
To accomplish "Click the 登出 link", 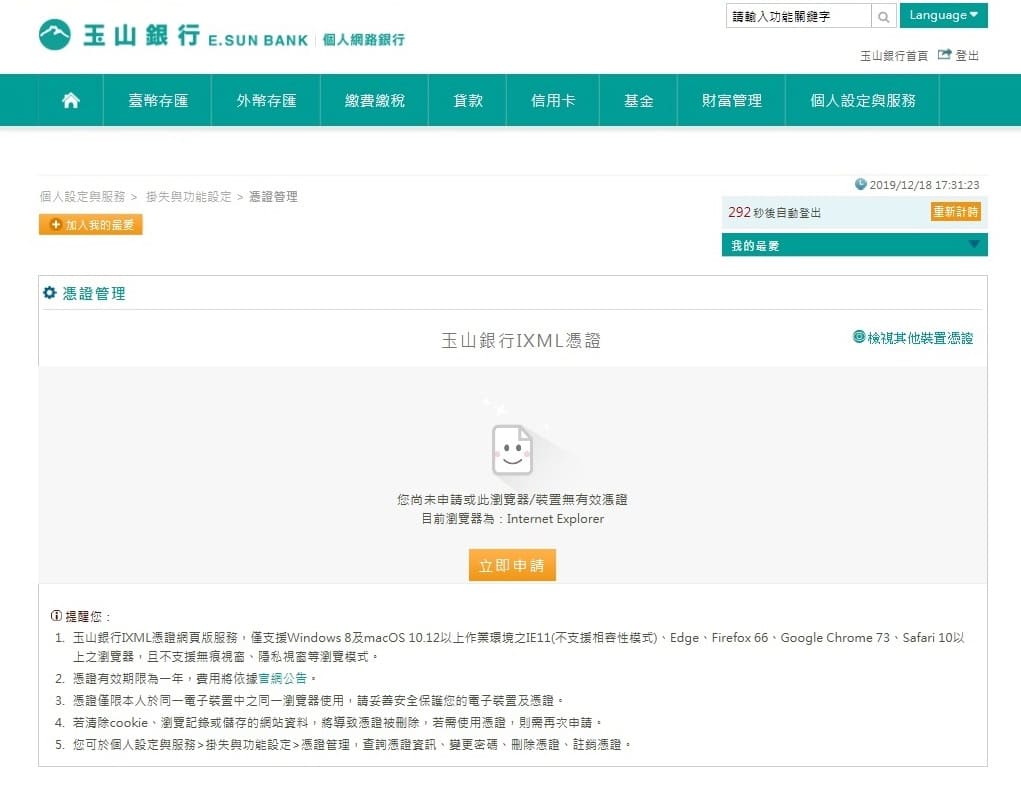I will coord(966,55).
